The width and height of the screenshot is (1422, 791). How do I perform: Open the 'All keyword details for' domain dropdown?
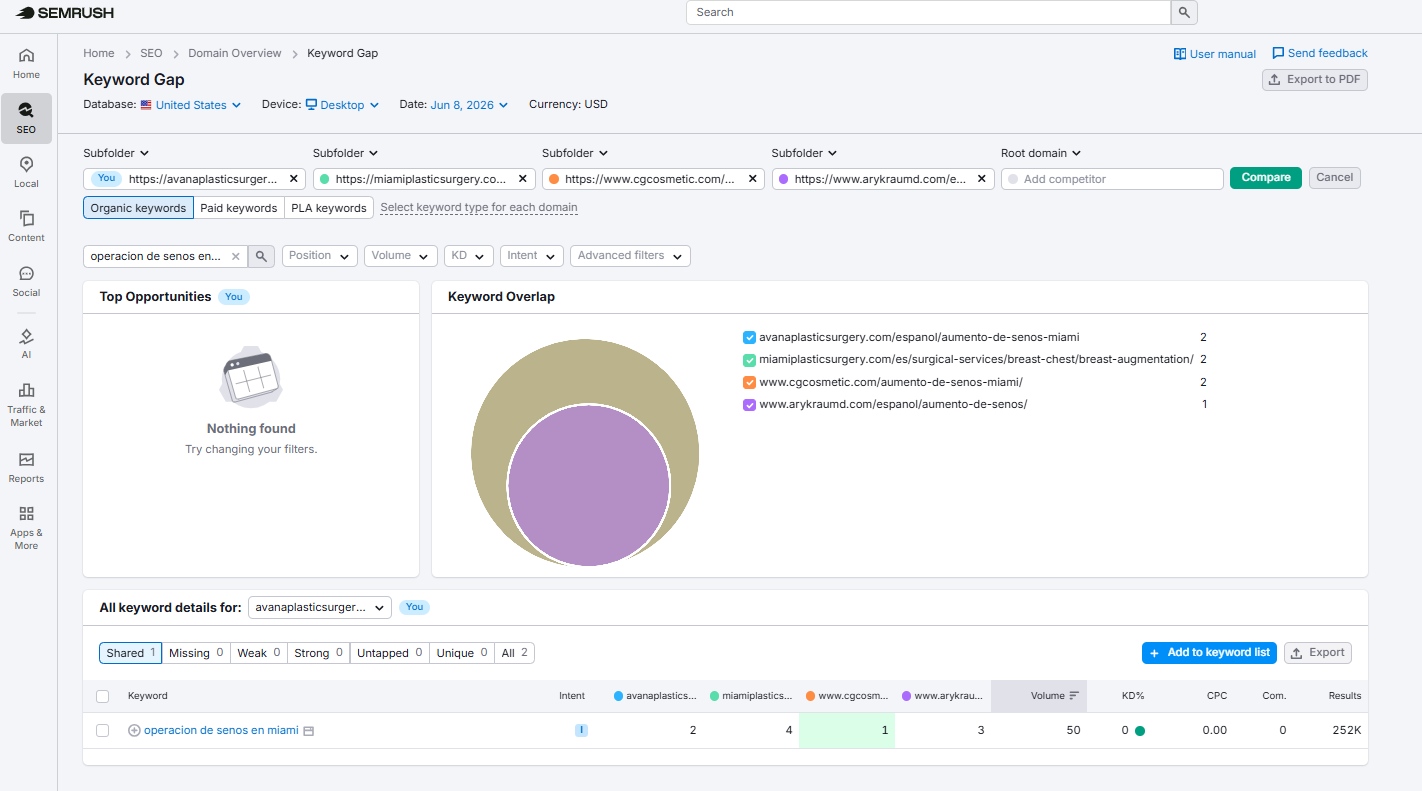point(320,607)
